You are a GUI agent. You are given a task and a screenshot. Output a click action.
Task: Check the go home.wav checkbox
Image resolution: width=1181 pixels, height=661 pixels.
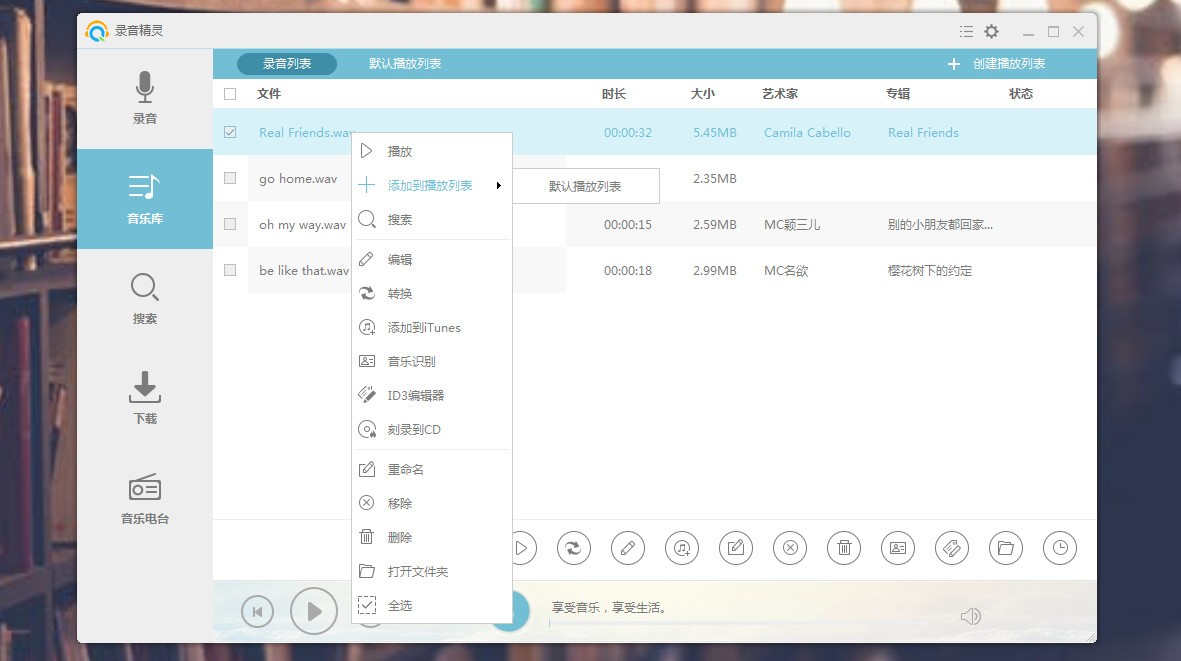(x=230, y=178)
